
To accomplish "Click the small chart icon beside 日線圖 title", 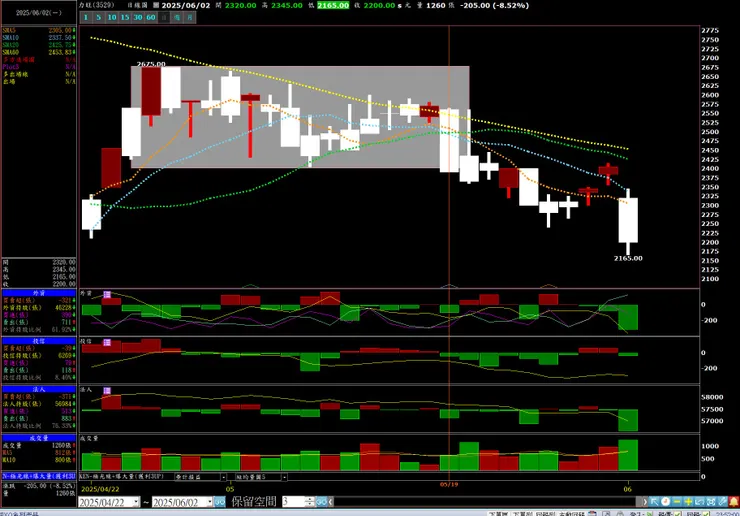I will tap(156, 6).
